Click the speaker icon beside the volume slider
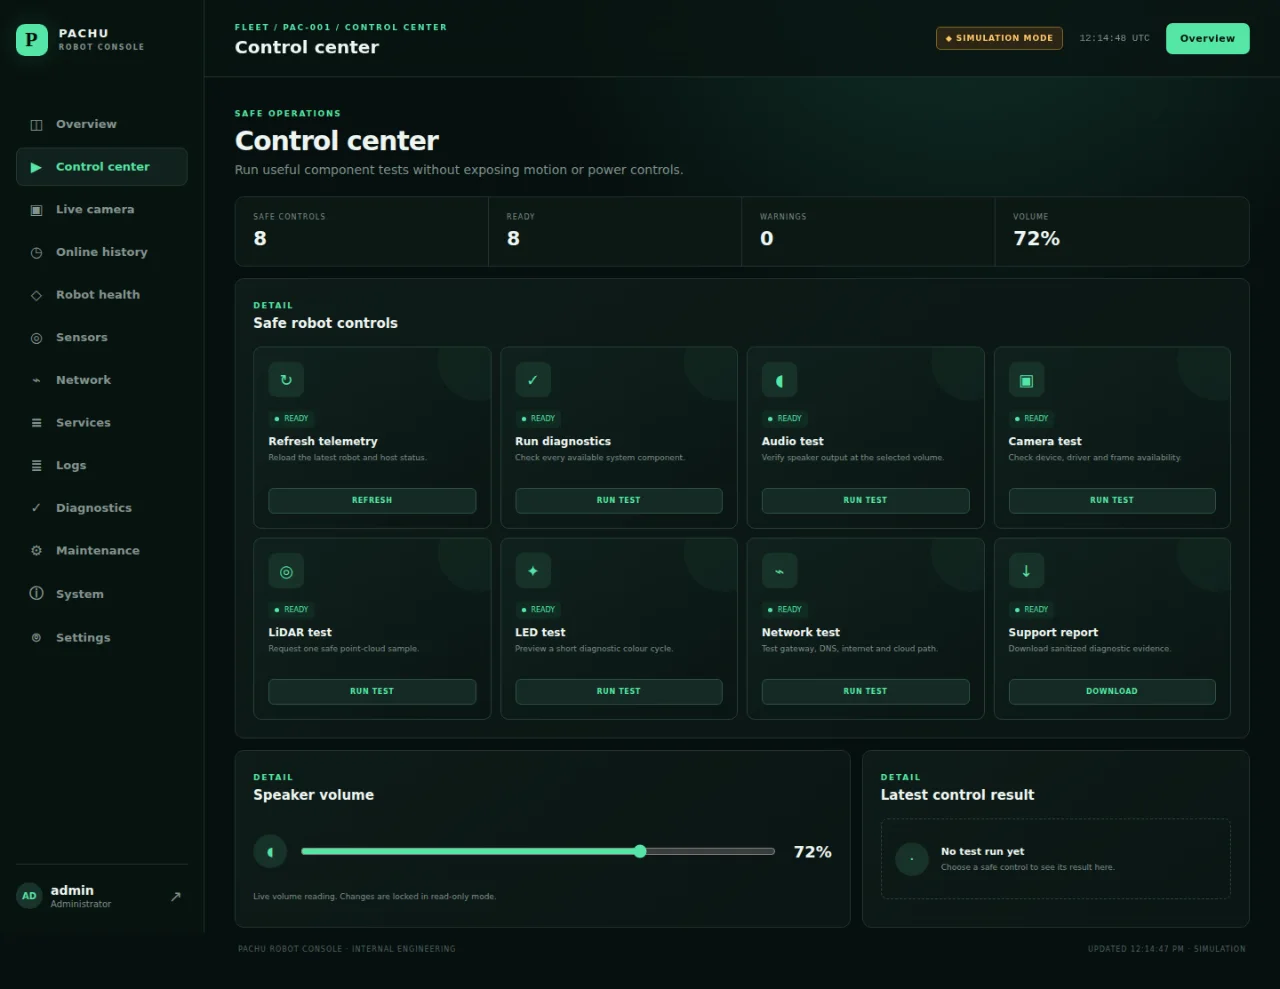 (x=270, y=852)
